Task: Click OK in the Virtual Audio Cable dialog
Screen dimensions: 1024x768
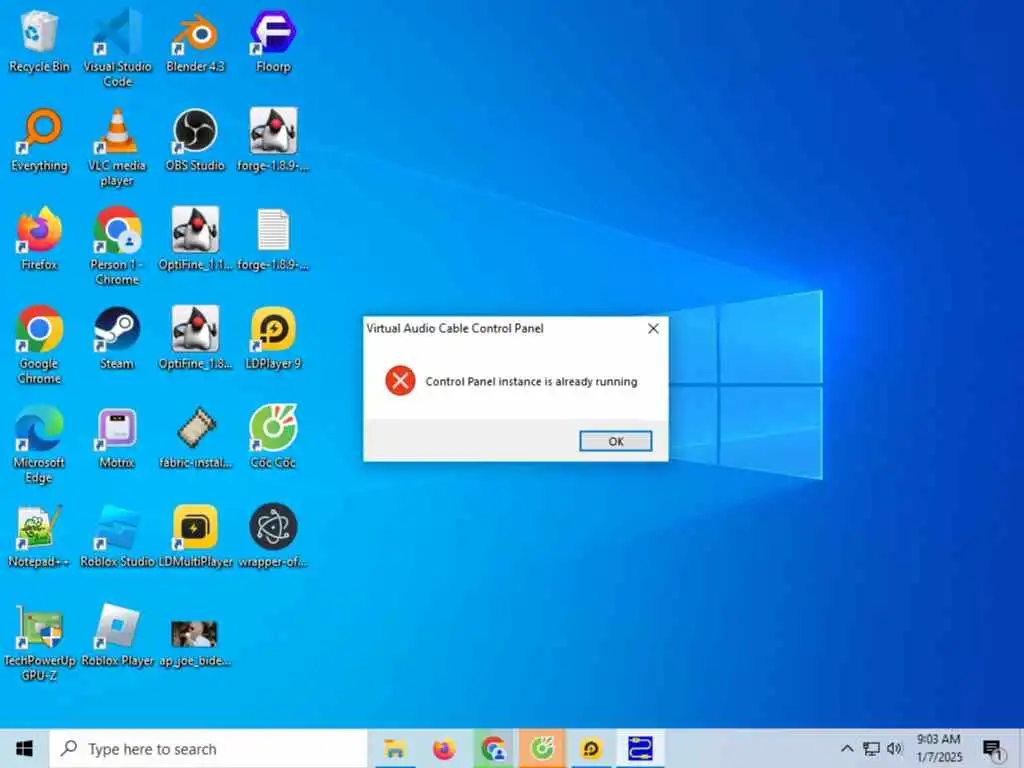Action: pyautogui.click(x=615, y=441)
